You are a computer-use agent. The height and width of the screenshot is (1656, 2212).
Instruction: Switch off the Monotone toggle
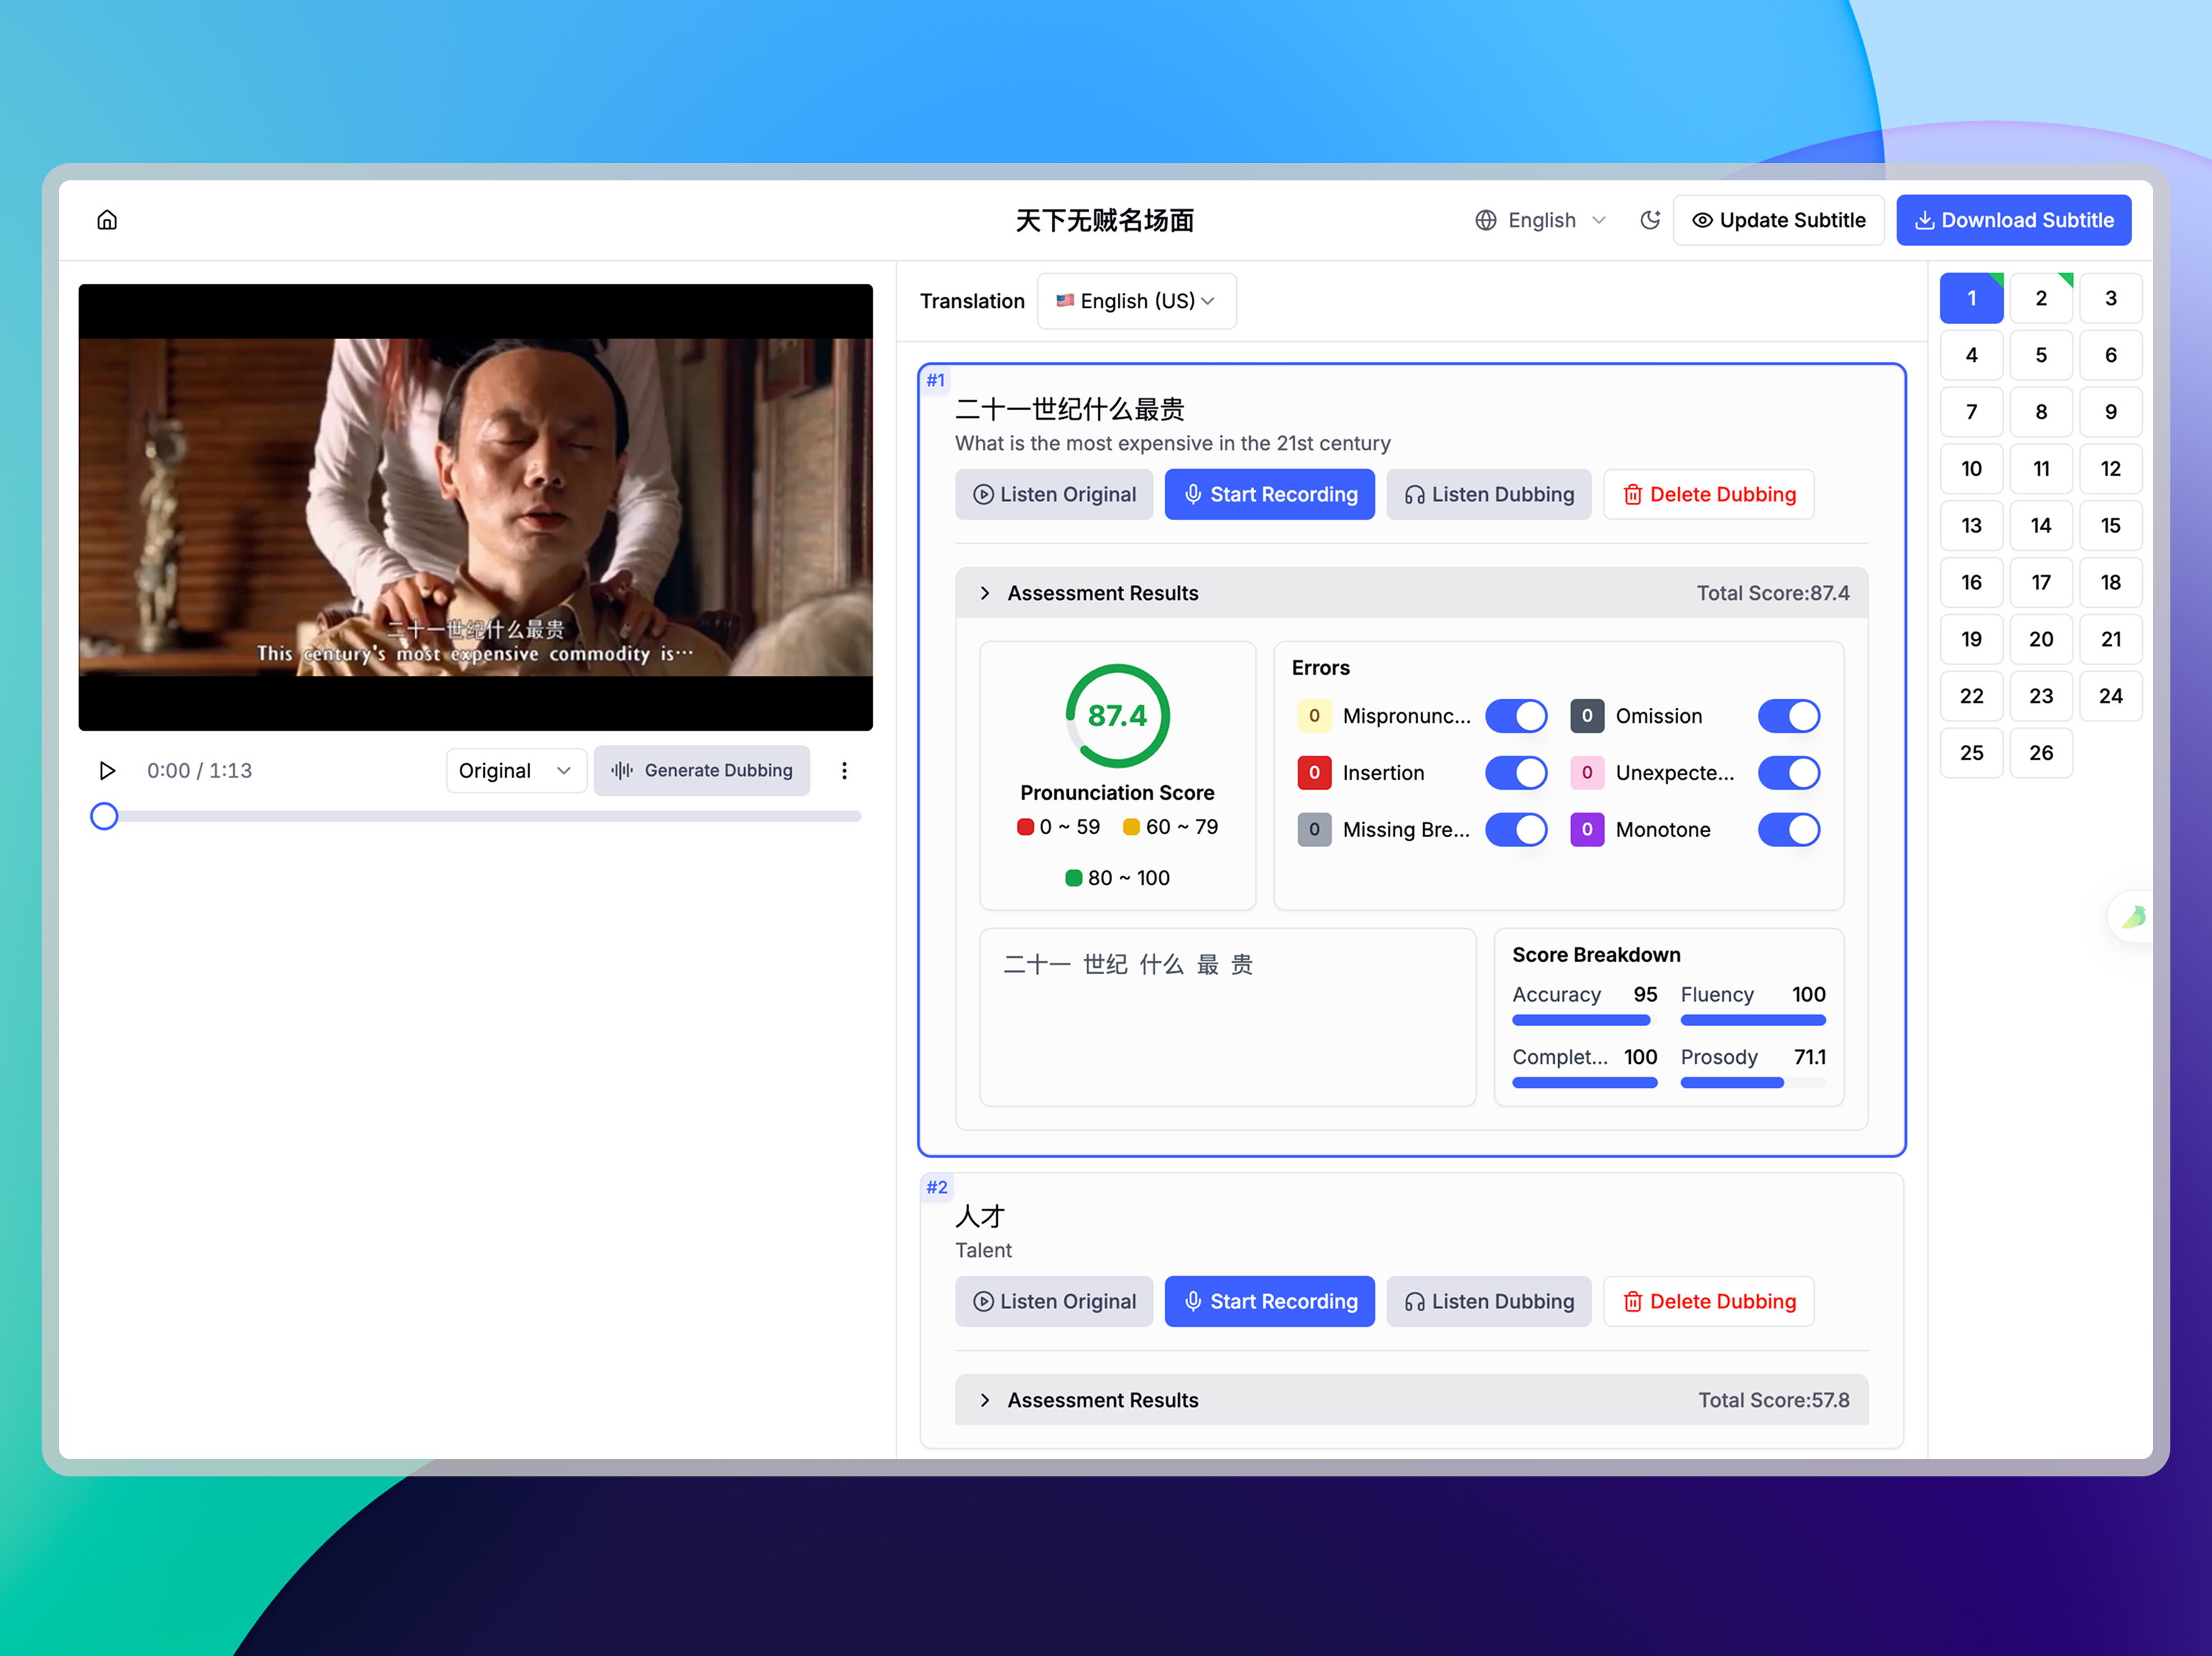[x=1788, y=830]
